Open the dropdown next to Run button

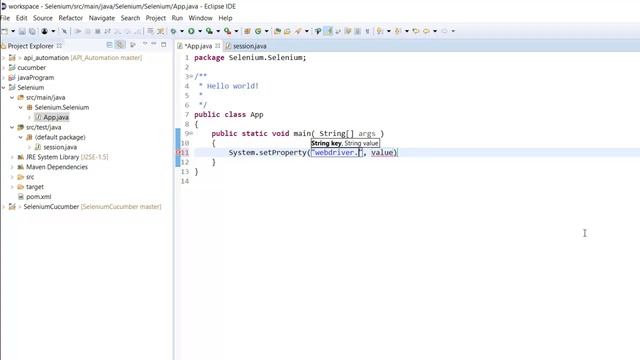(200, 31)
